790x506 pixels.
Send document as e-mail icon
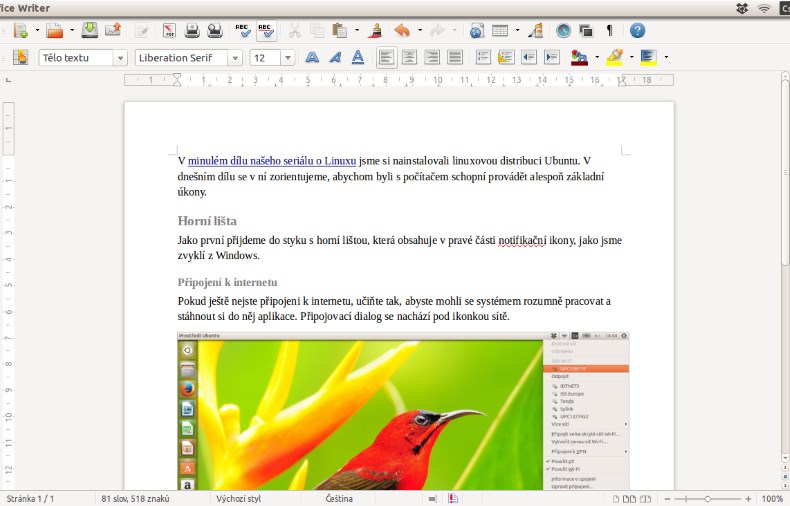click(x=113, y=30)
